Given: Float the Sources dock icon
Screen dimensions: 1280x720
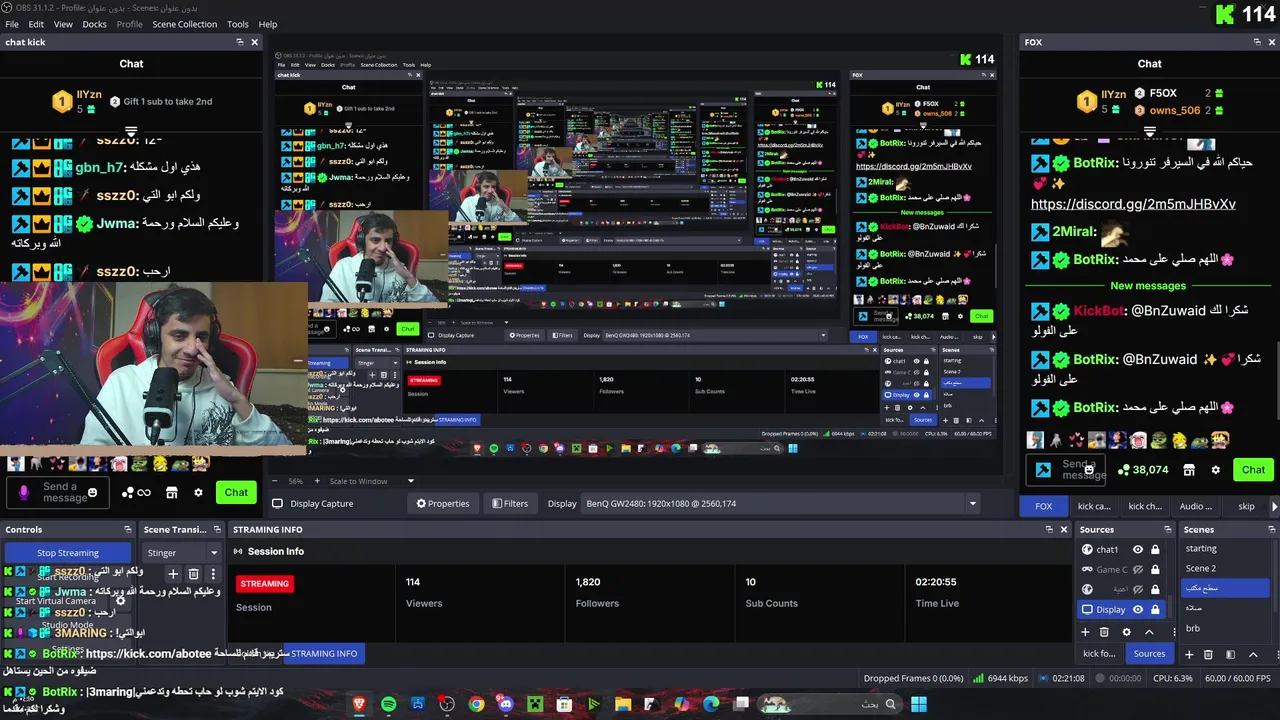Looking at the screenshot, I should [x=1167, y=530].
